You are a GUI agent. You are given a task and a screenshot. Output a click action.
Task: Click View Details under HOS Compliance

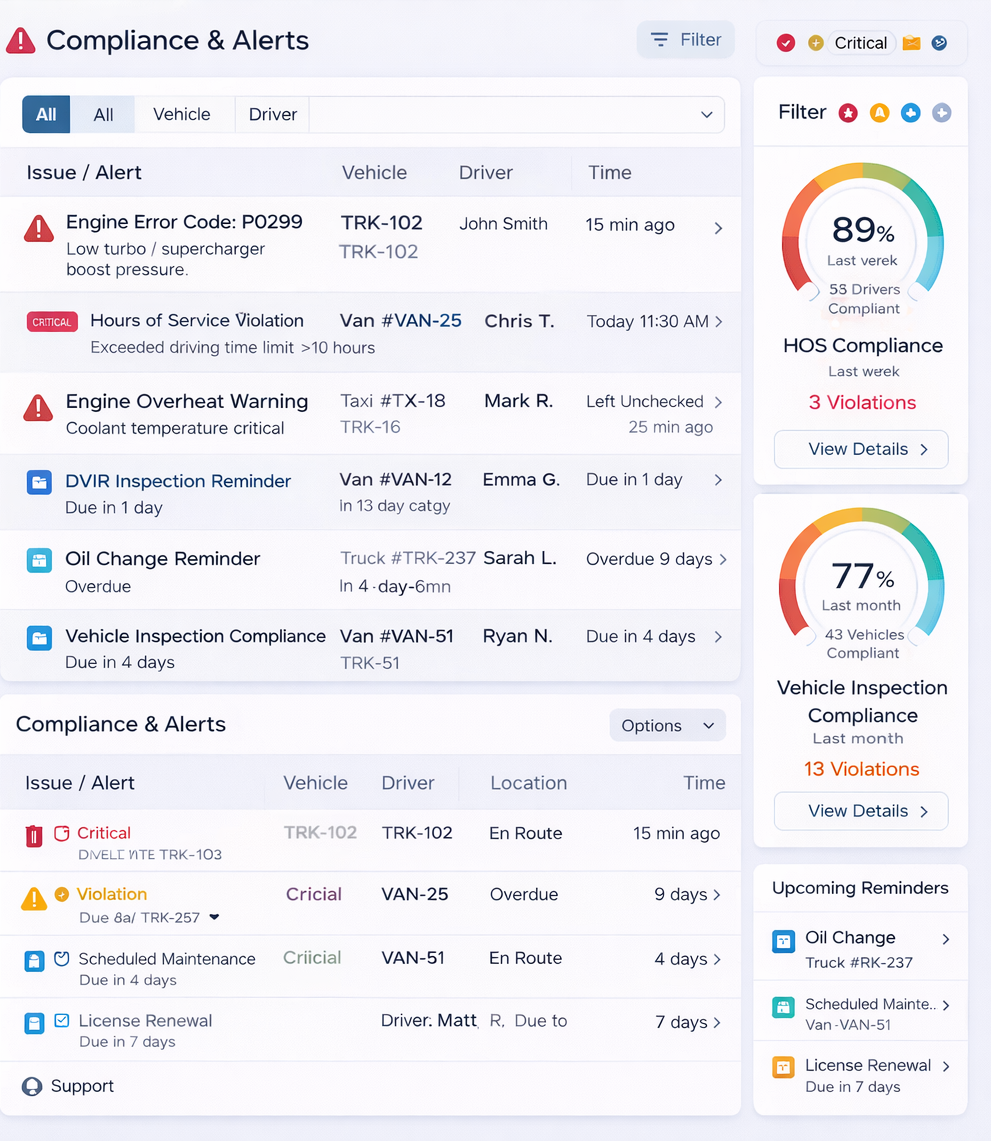[860, 449]
